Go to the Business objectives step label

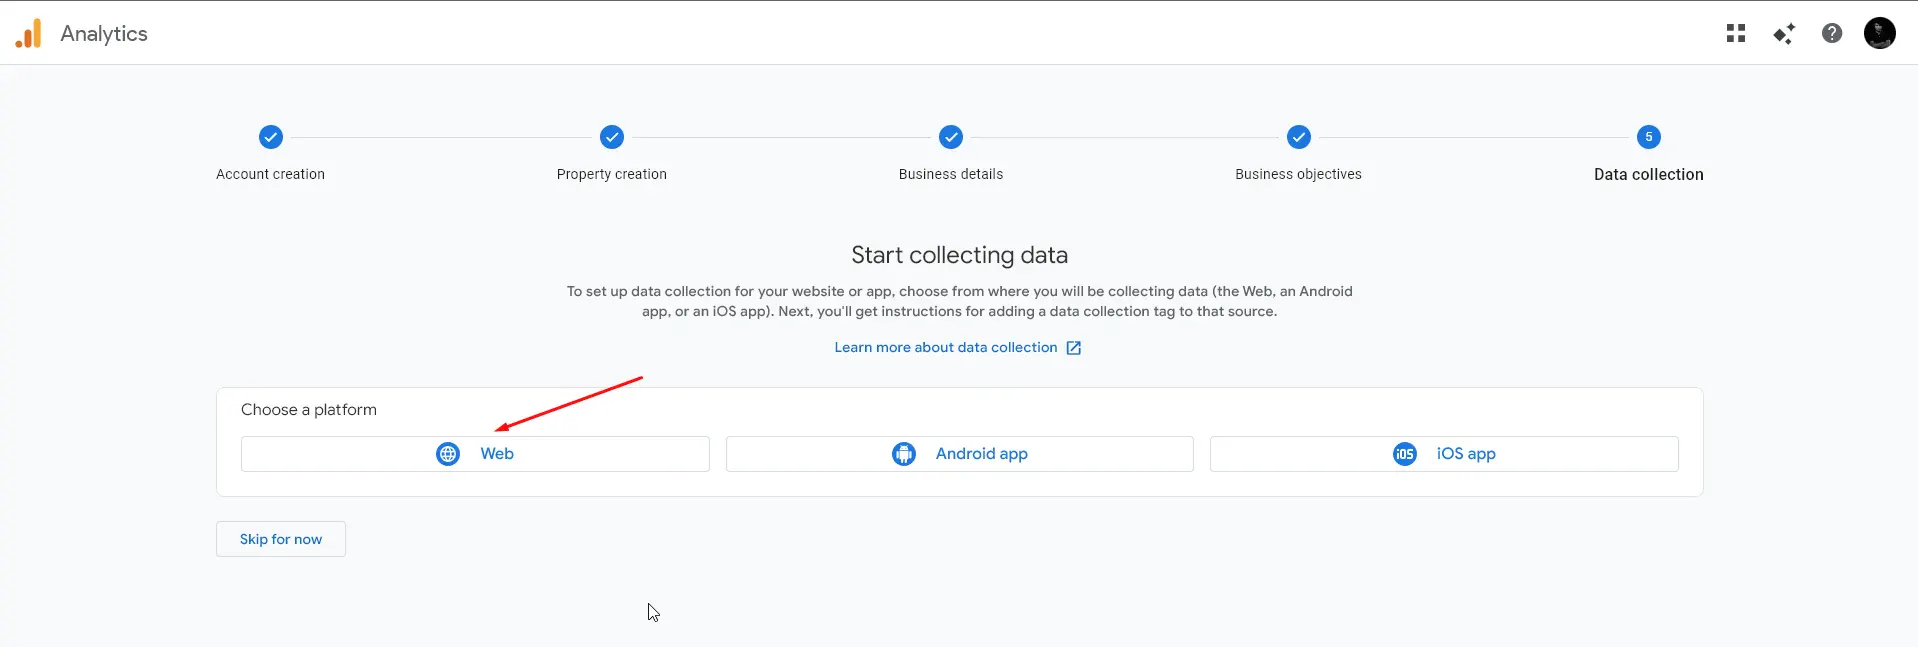1299,174
